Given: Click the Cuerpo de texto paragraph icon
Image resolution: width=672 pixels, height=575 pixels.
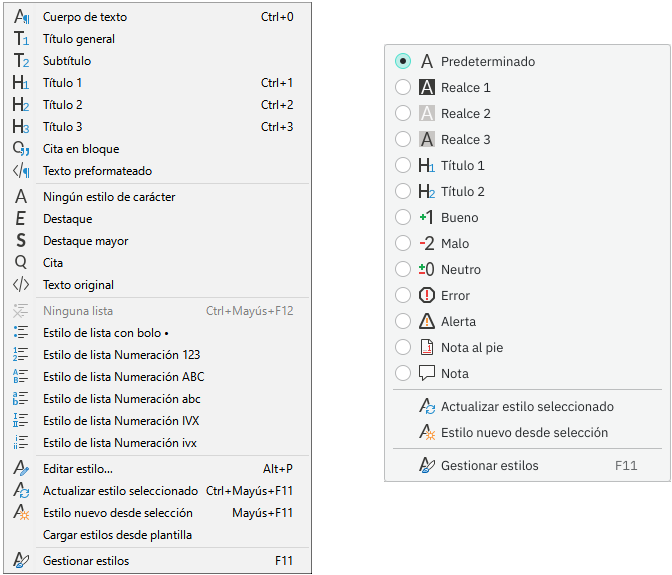Looking at the screenshot, I should 21,17.
